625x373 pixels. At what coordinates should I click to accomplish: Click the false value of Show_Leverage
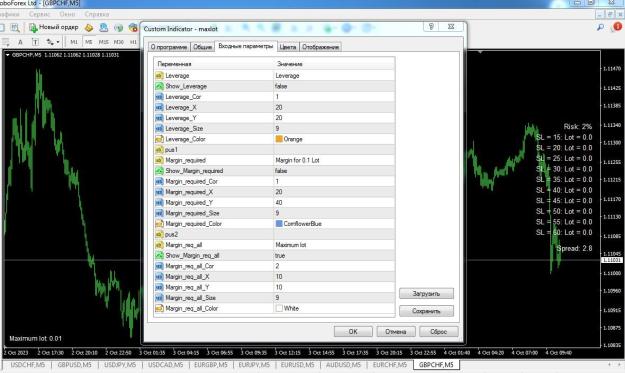[281, 86]
